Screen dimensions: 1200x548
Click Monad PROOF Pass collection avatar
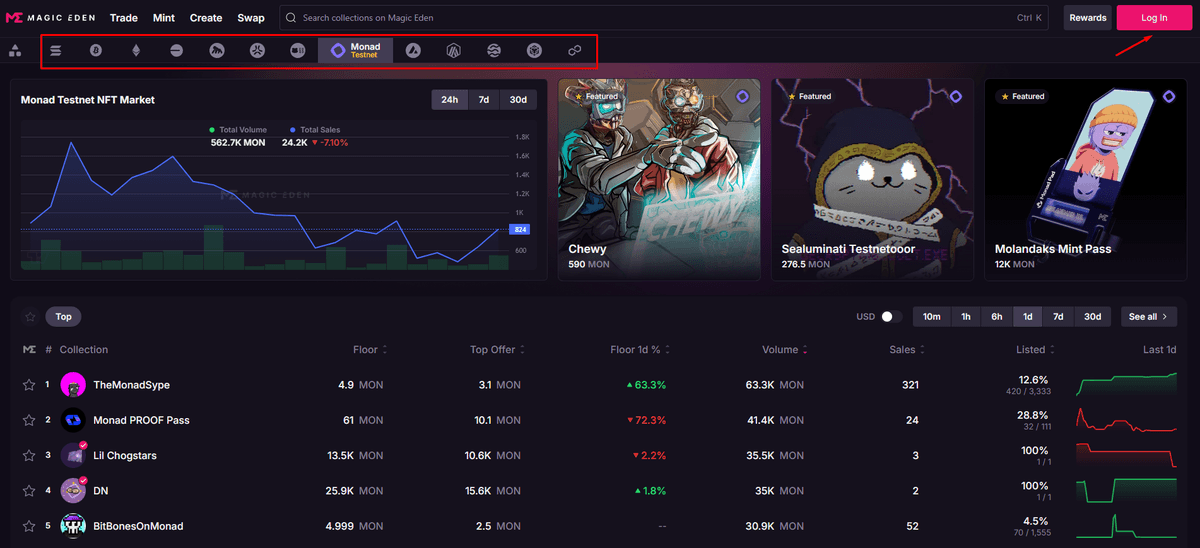click(x=73, y=420)
